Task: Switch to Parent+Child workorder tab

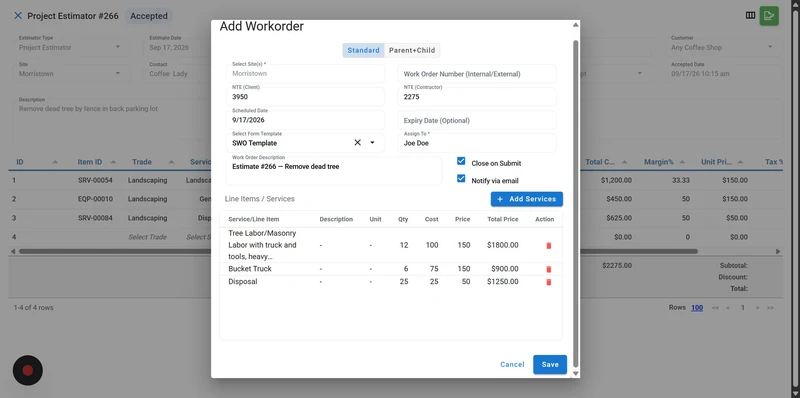Action: click(x=412, y=50)
